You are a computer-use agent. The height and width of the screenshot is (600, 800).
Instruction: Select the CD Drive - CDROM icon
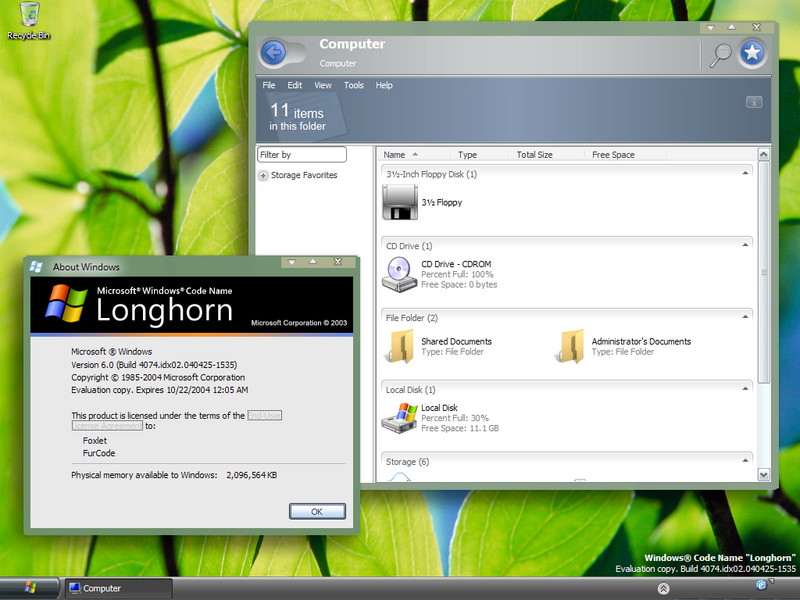point(399,274)
